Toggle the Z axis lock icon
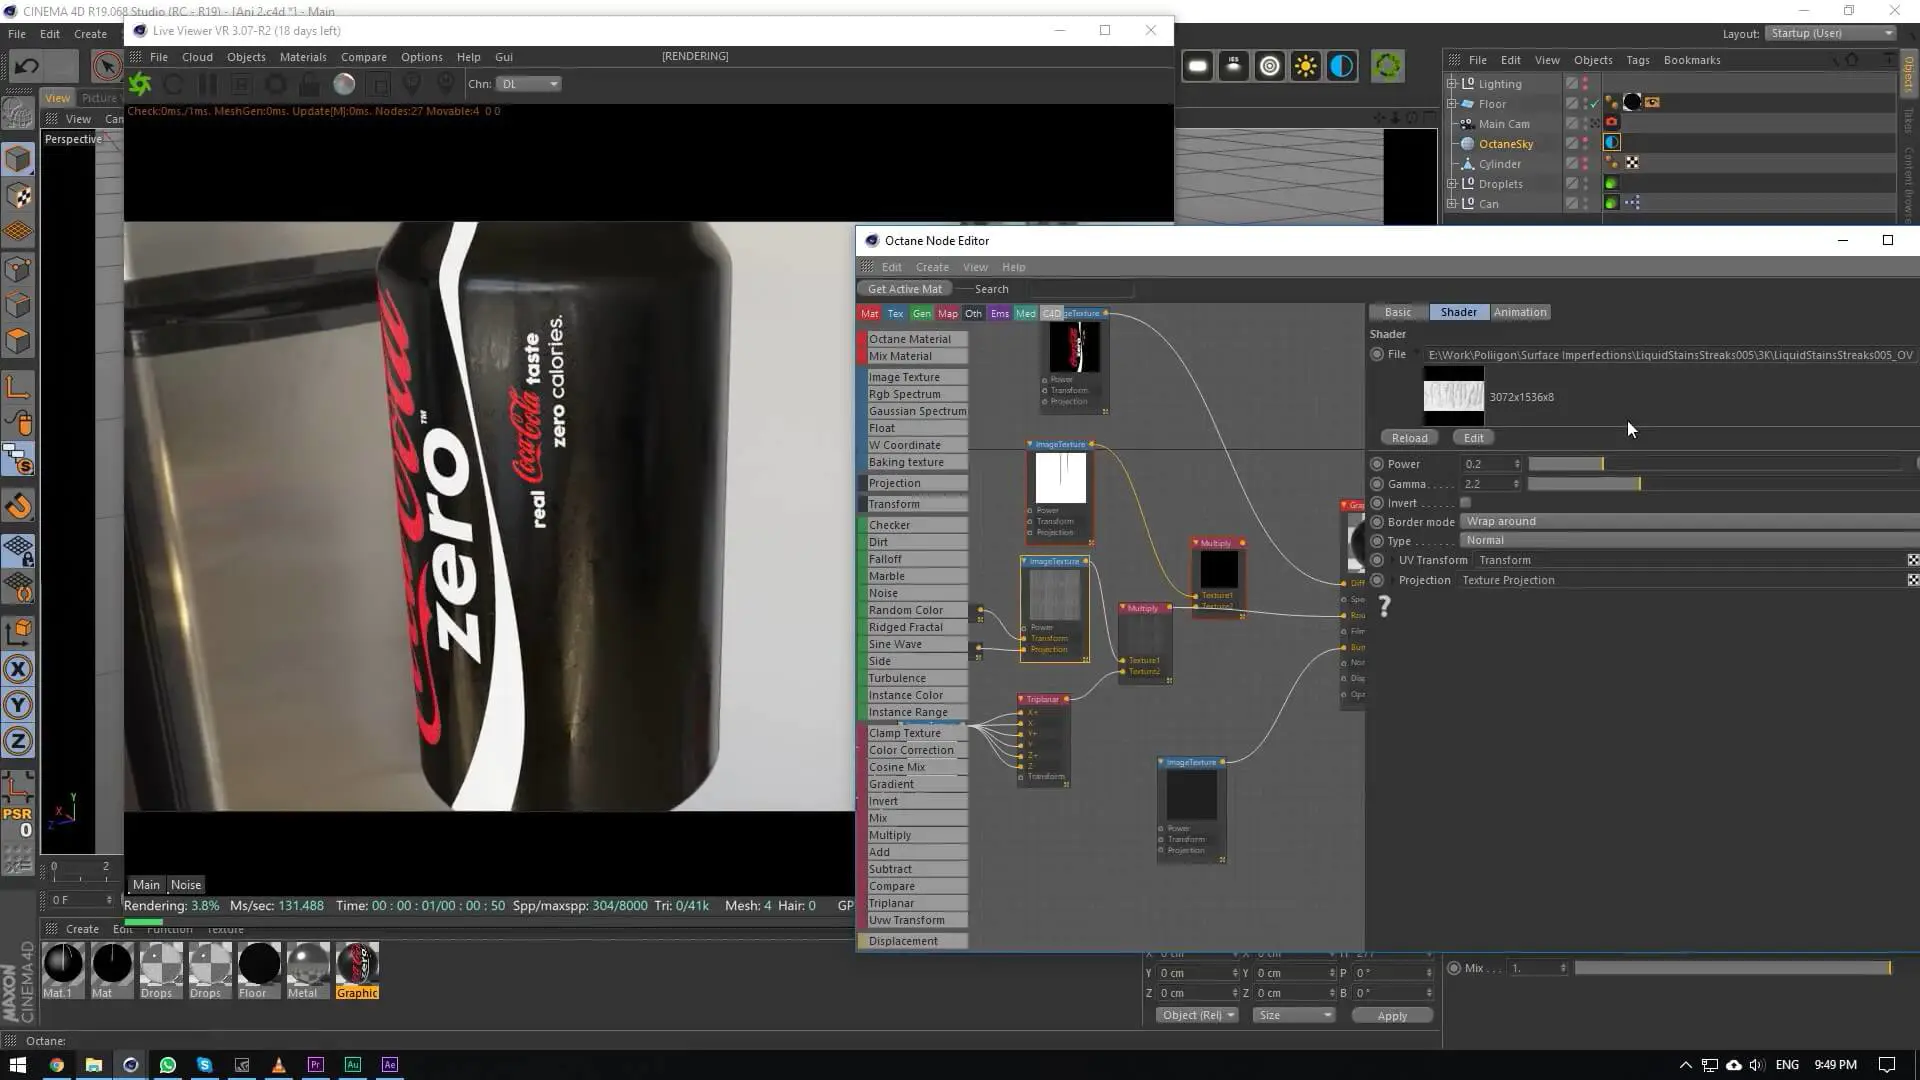This screenshot has width=1920, height=1080. pyautogui.click(x=18, y=741)
